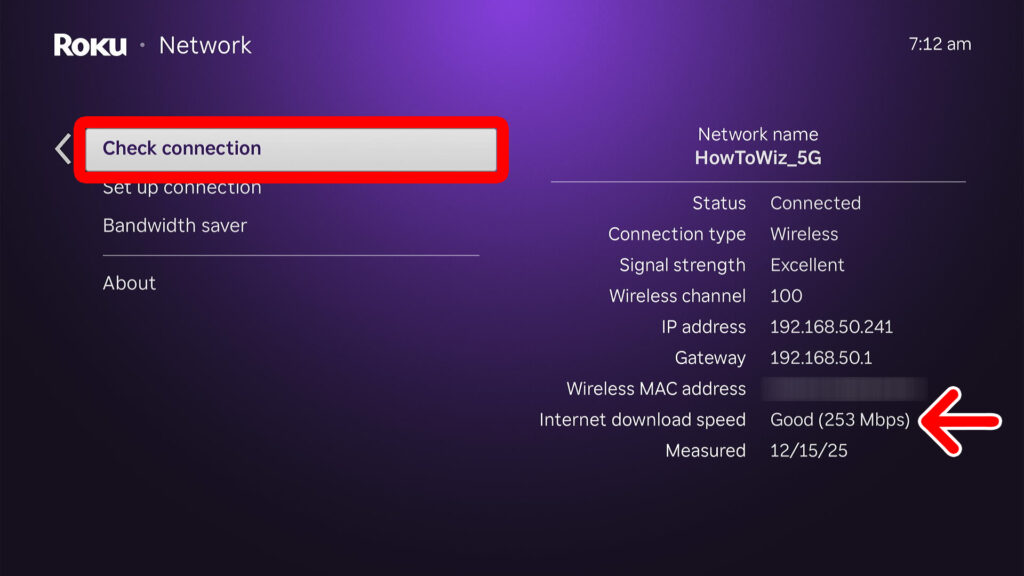Click the Roku logo
The height and width of the screenshot is (576, 1024).
click(88, 45)
